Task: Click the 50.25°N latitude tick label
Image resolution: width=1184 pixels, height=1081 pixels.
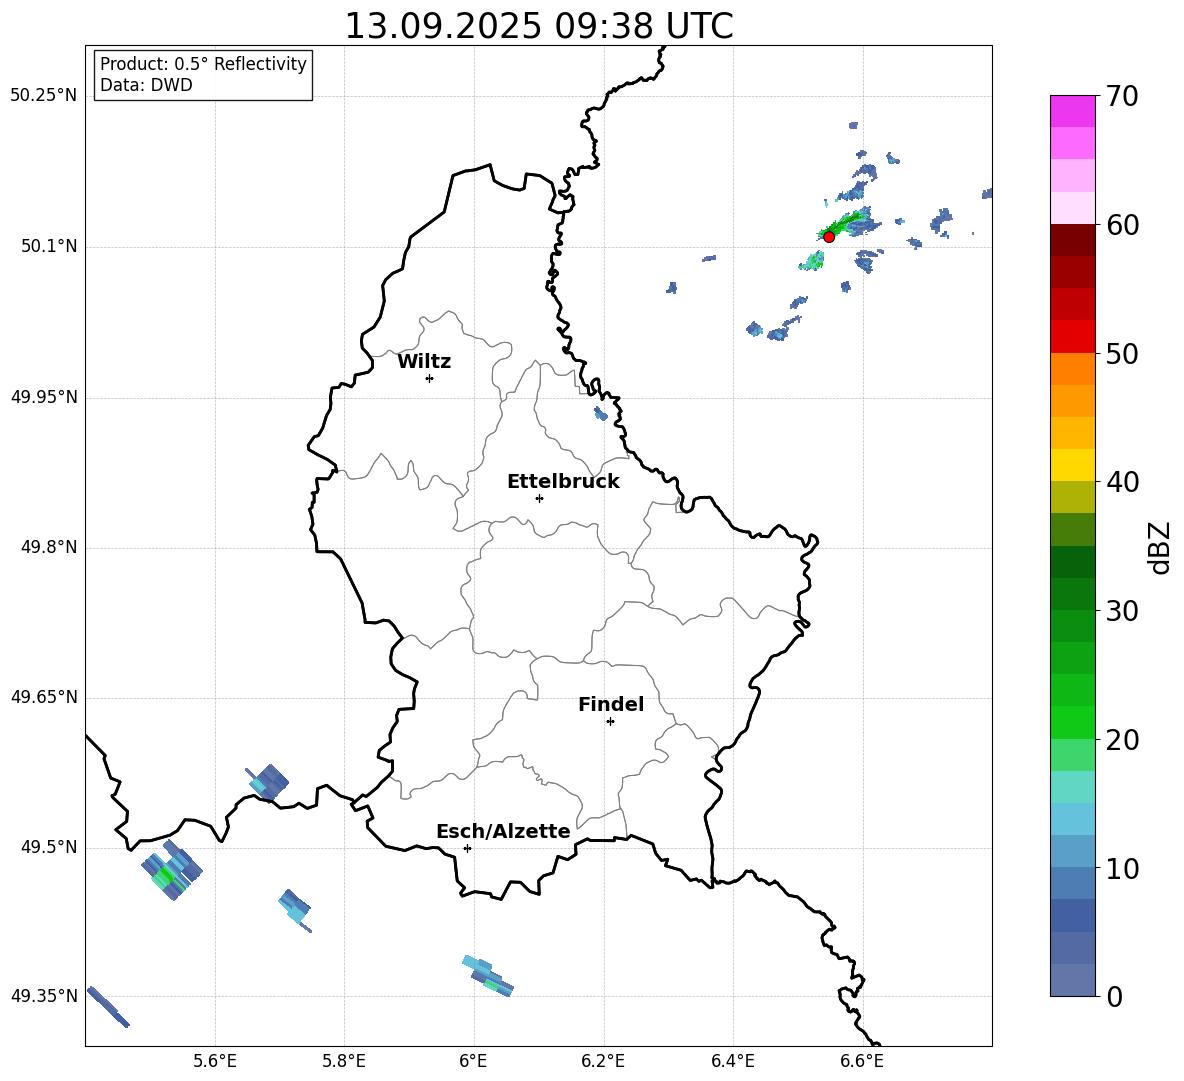Action: pyautogui.click(x=44, y=96)
